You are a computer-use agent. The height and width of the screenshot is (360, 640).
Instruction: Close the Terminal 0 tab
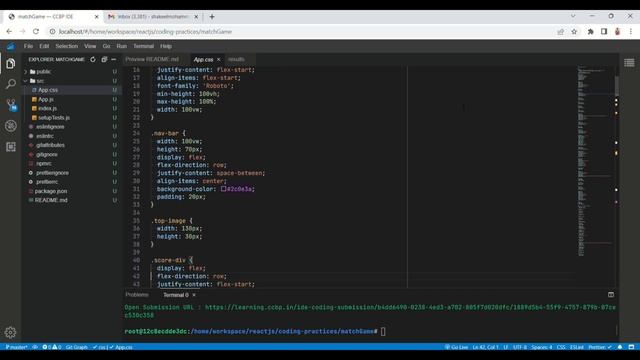pos(194,295)
